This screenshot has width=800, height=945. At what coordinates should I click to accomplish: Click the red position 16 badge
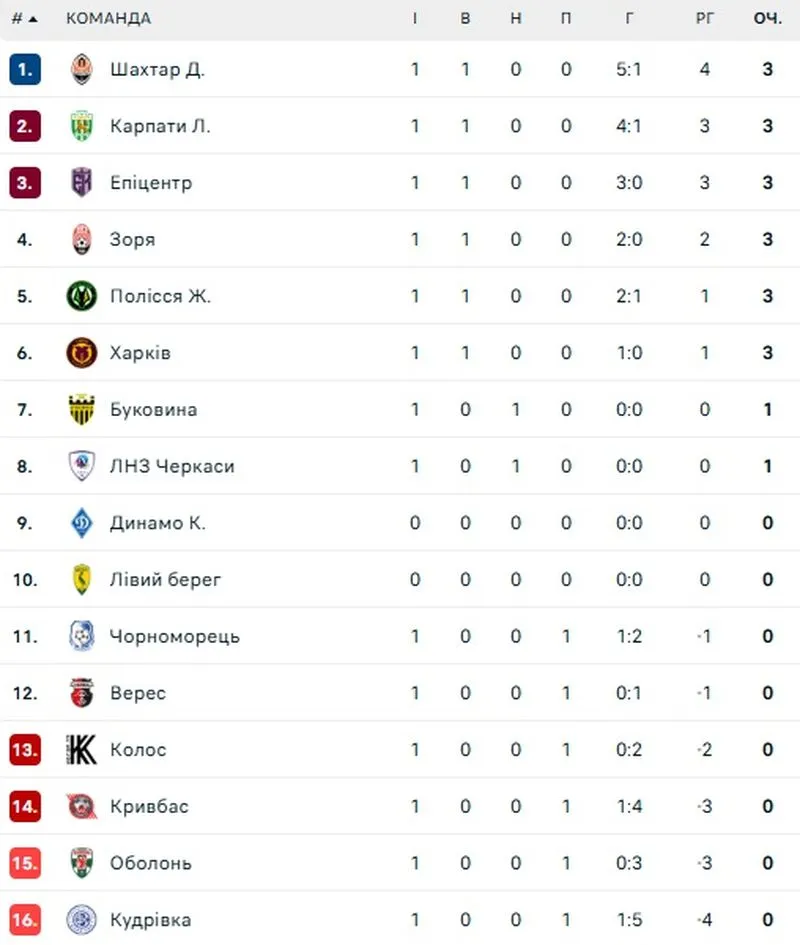[25, 920]
